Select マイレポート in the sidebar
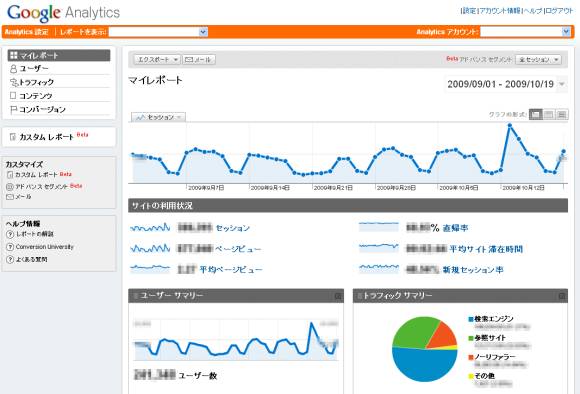Image resolution: width=580 pixels, height=394 pixels. 59,55
